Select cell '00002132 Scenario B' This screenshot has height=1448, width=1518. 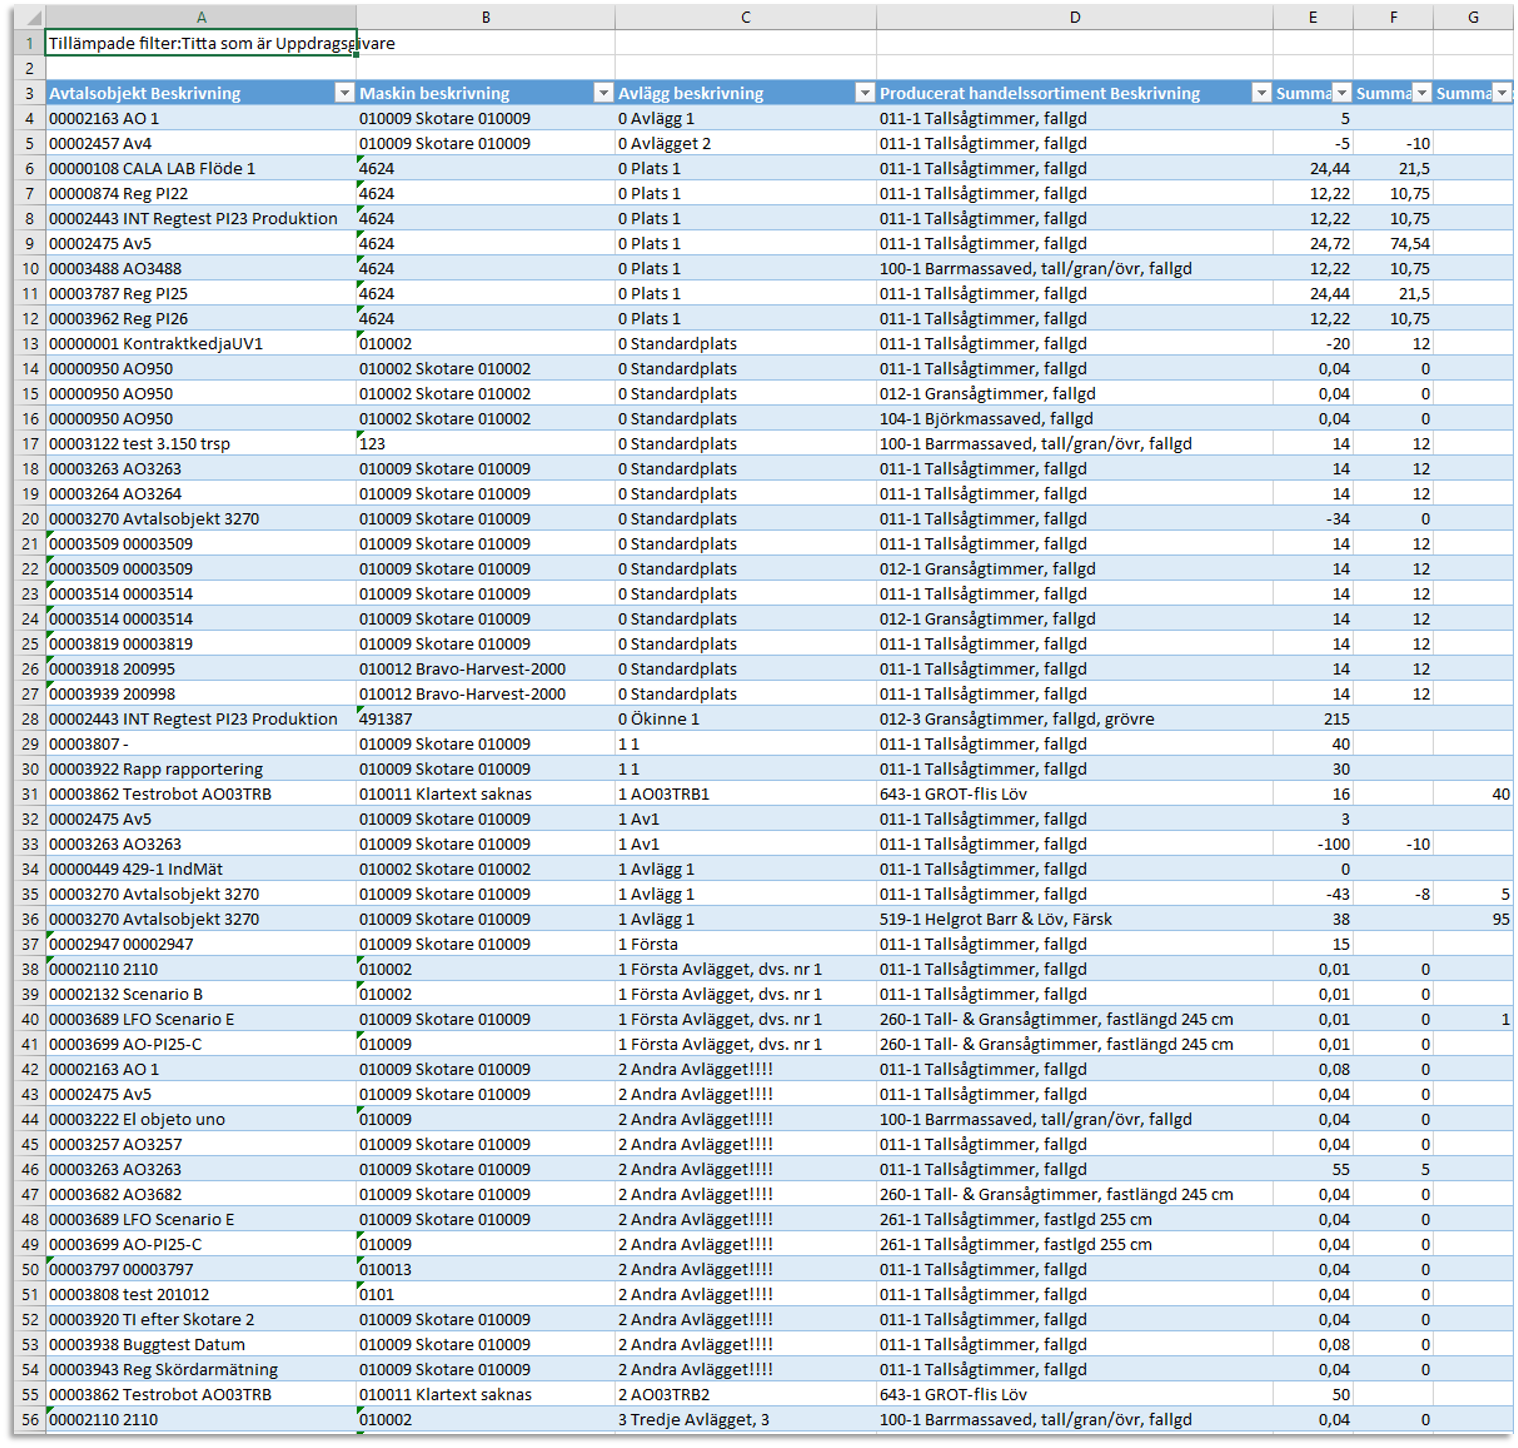(201, 994)
